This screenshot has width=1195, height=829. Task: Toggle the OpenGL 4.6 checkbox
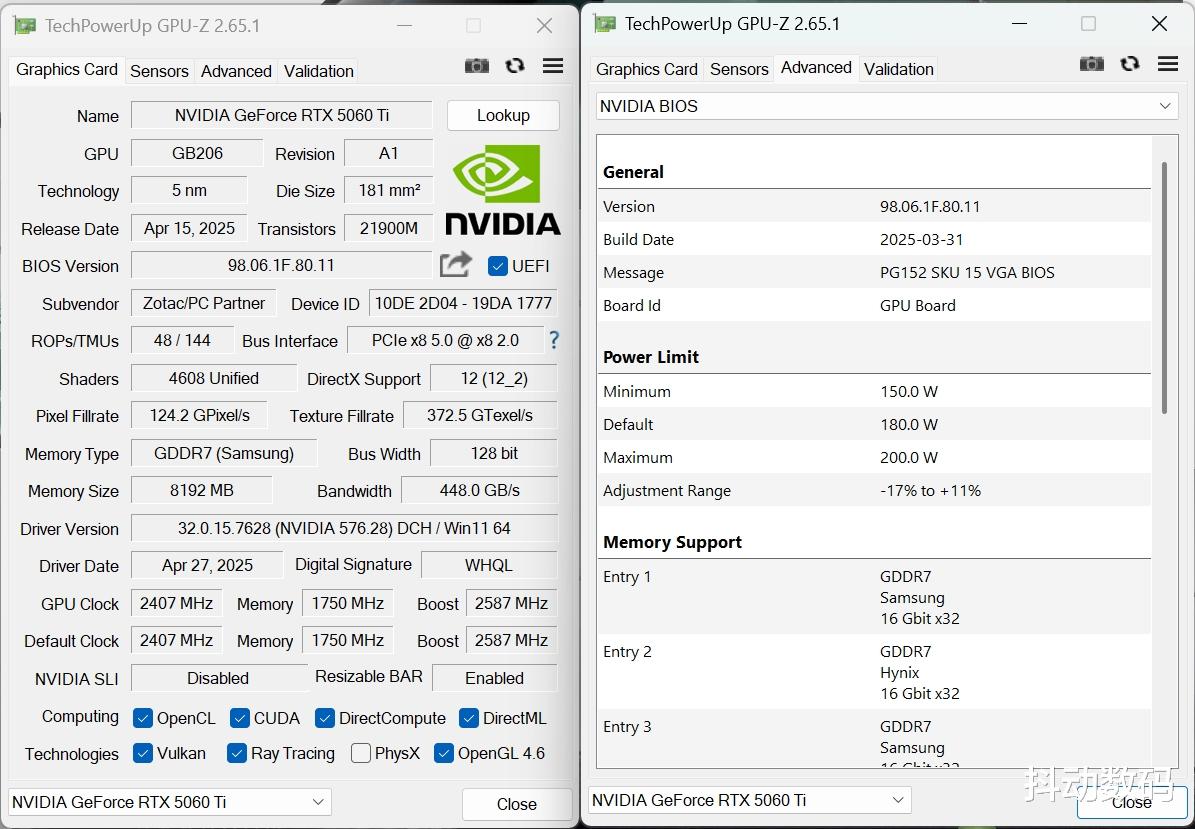(444, 753)
